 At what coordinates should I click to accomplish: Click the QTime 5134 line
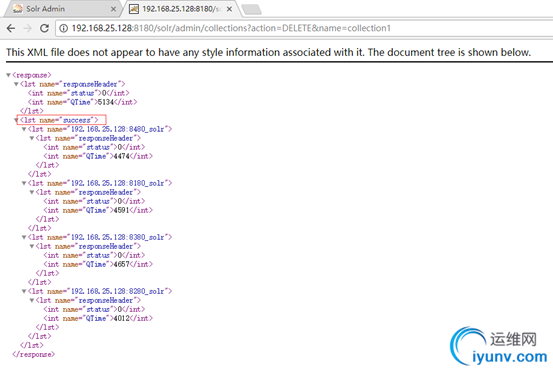point(83,102)
